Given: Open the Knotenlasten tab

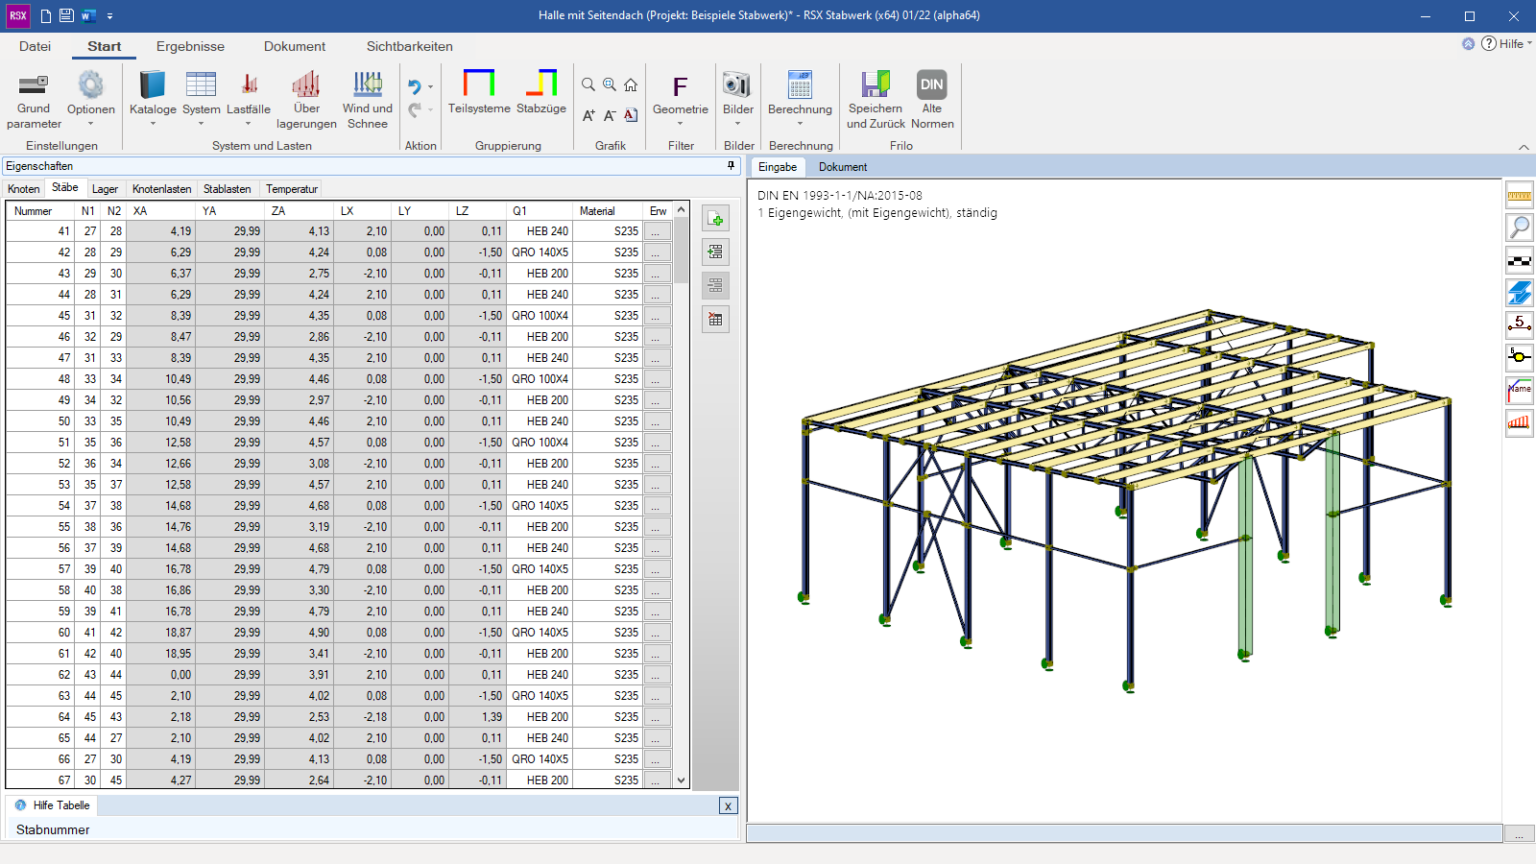Looking at the screenshot, I should click(x=162, y=189).
